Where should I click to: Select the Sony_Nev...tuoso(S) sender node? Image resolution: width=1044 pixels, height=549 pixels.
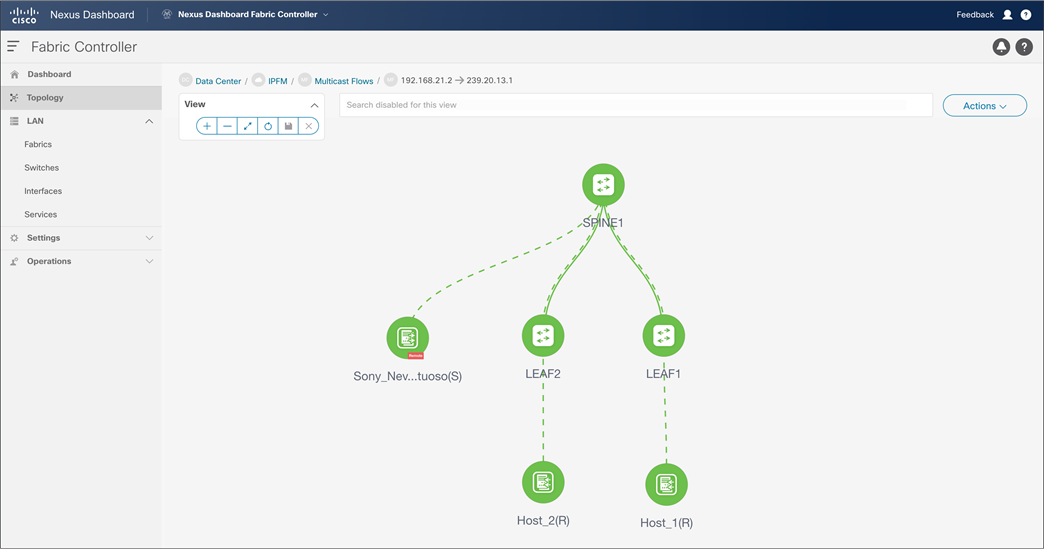[407, 337]
